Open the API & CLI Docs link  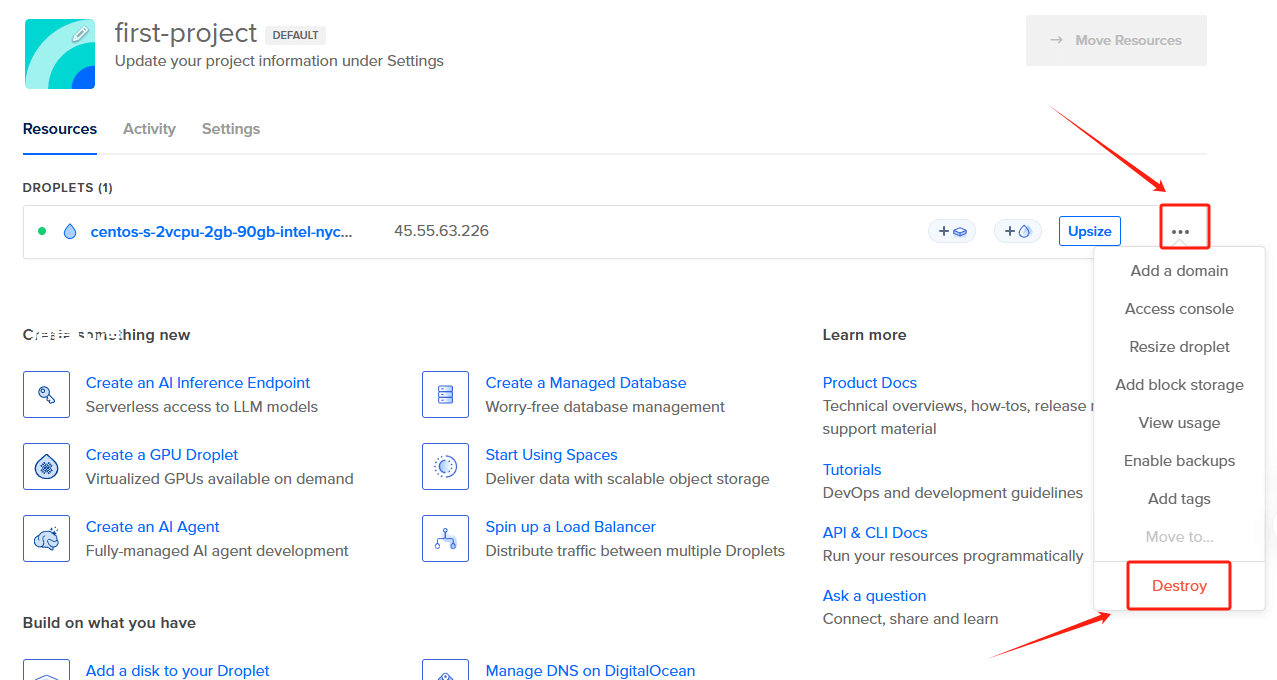875,533
